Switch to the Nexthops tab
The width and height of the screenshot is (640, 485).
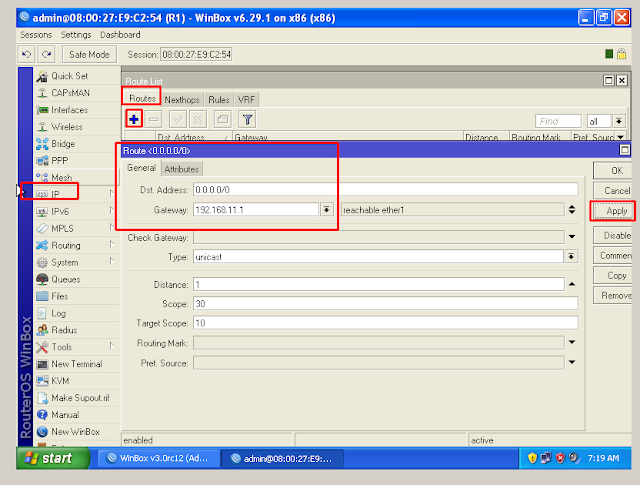[182, 100]
